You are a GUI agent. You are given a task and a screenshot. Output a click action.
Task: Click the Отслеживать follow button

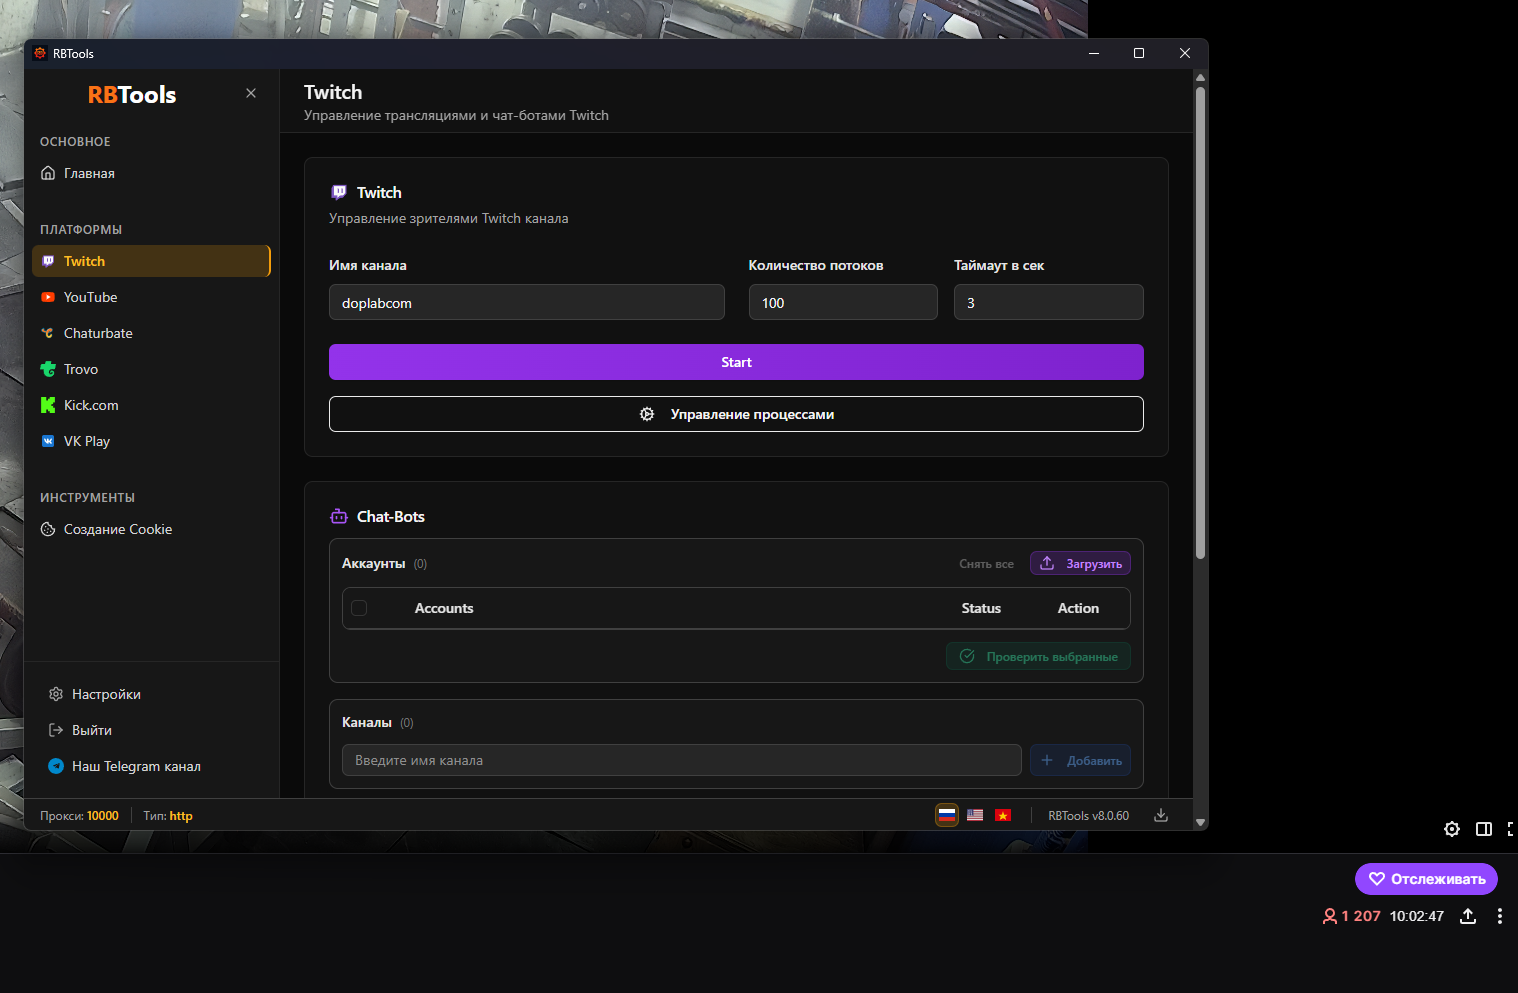click(1426, 879)
